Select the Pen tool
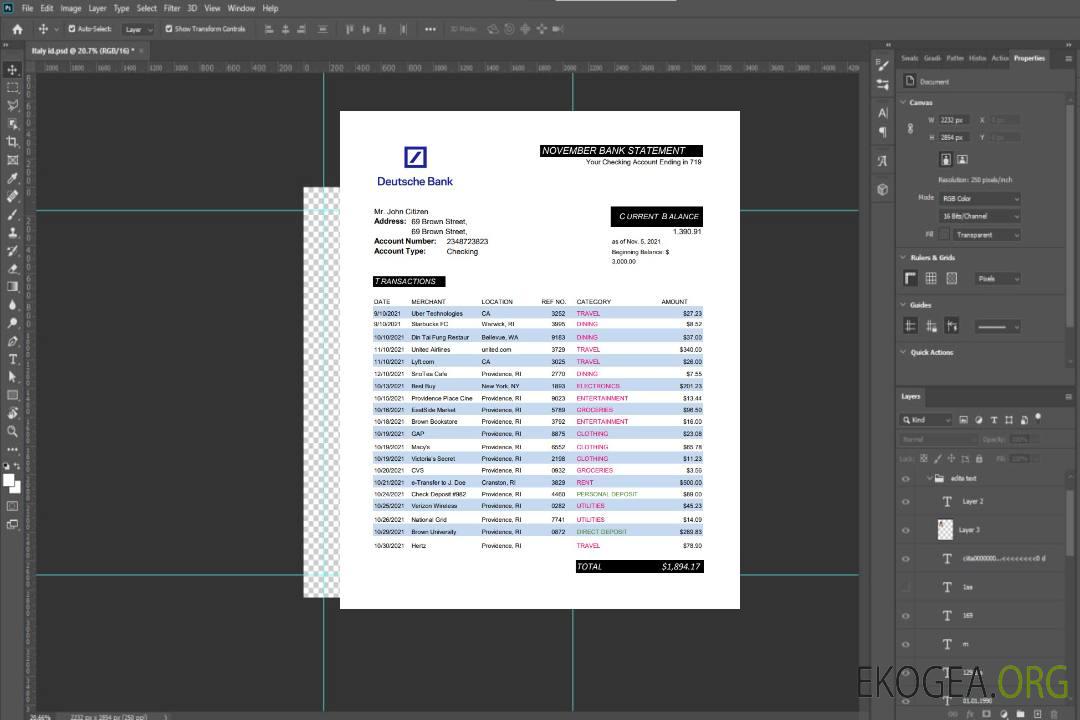 click(x=12, y=341)
